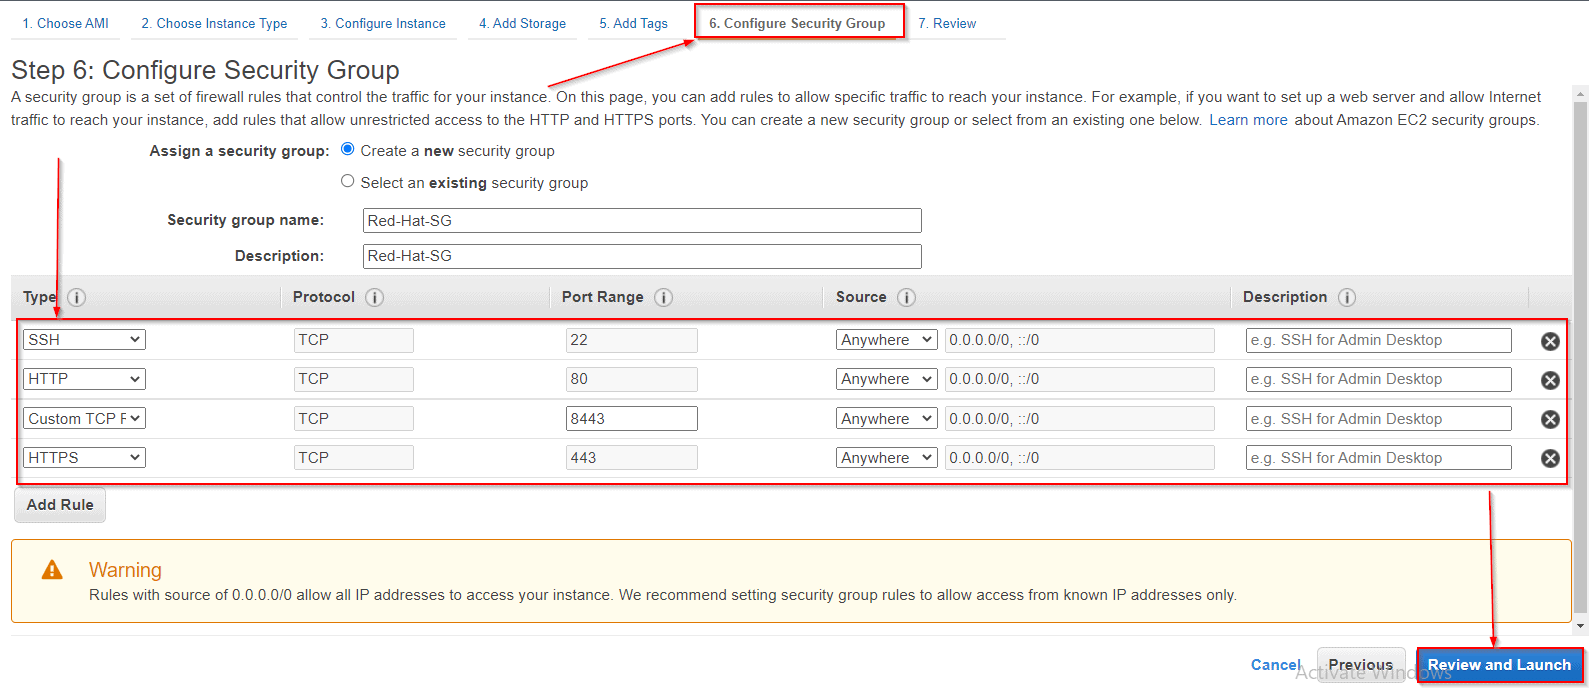Go to '2. Choose Instance Type' tab
This screenshot has height=688, width=1589.
coord(214,23)
